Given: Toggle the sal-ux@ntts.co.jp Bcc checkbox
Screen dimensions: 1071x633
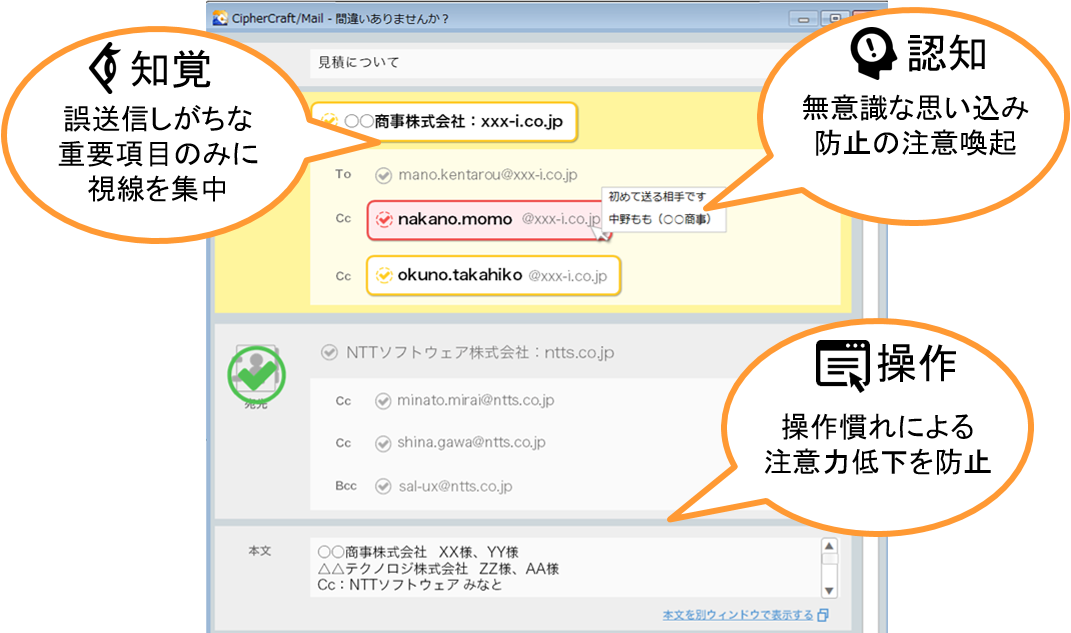Looking at the screenshot, I should pos(382,486).
